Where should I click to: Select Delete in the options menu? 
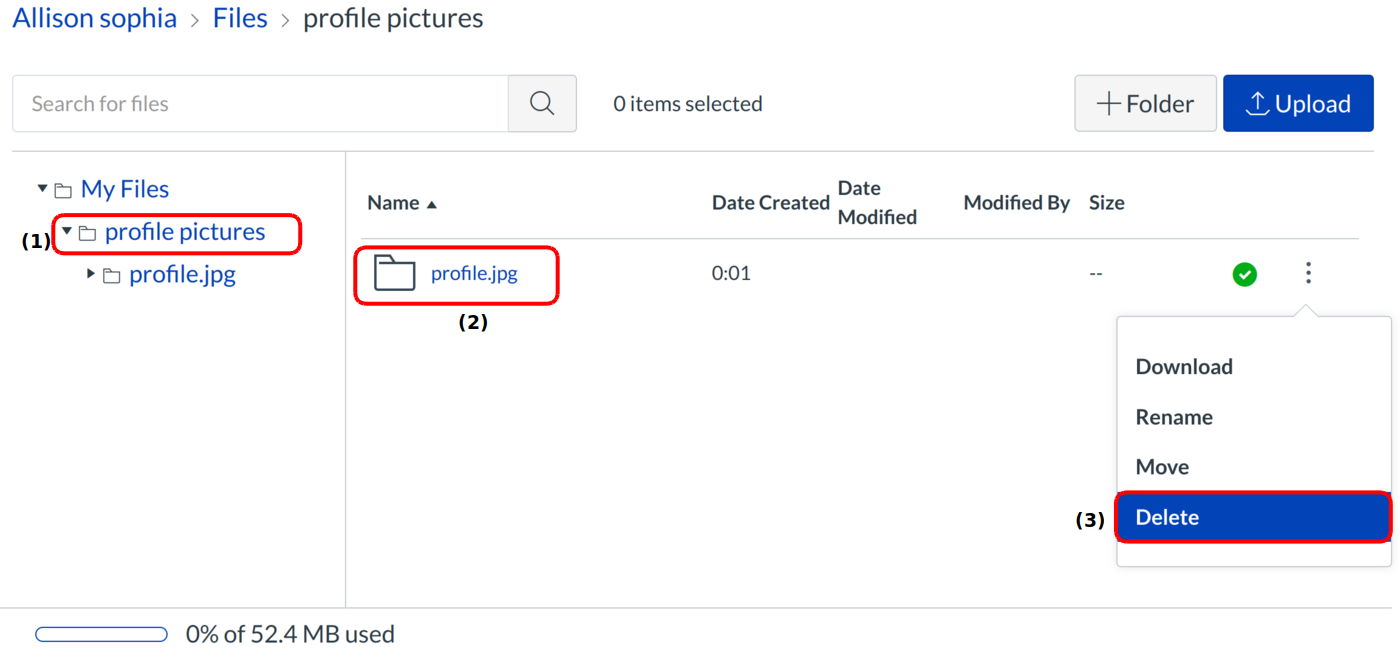1167,517
